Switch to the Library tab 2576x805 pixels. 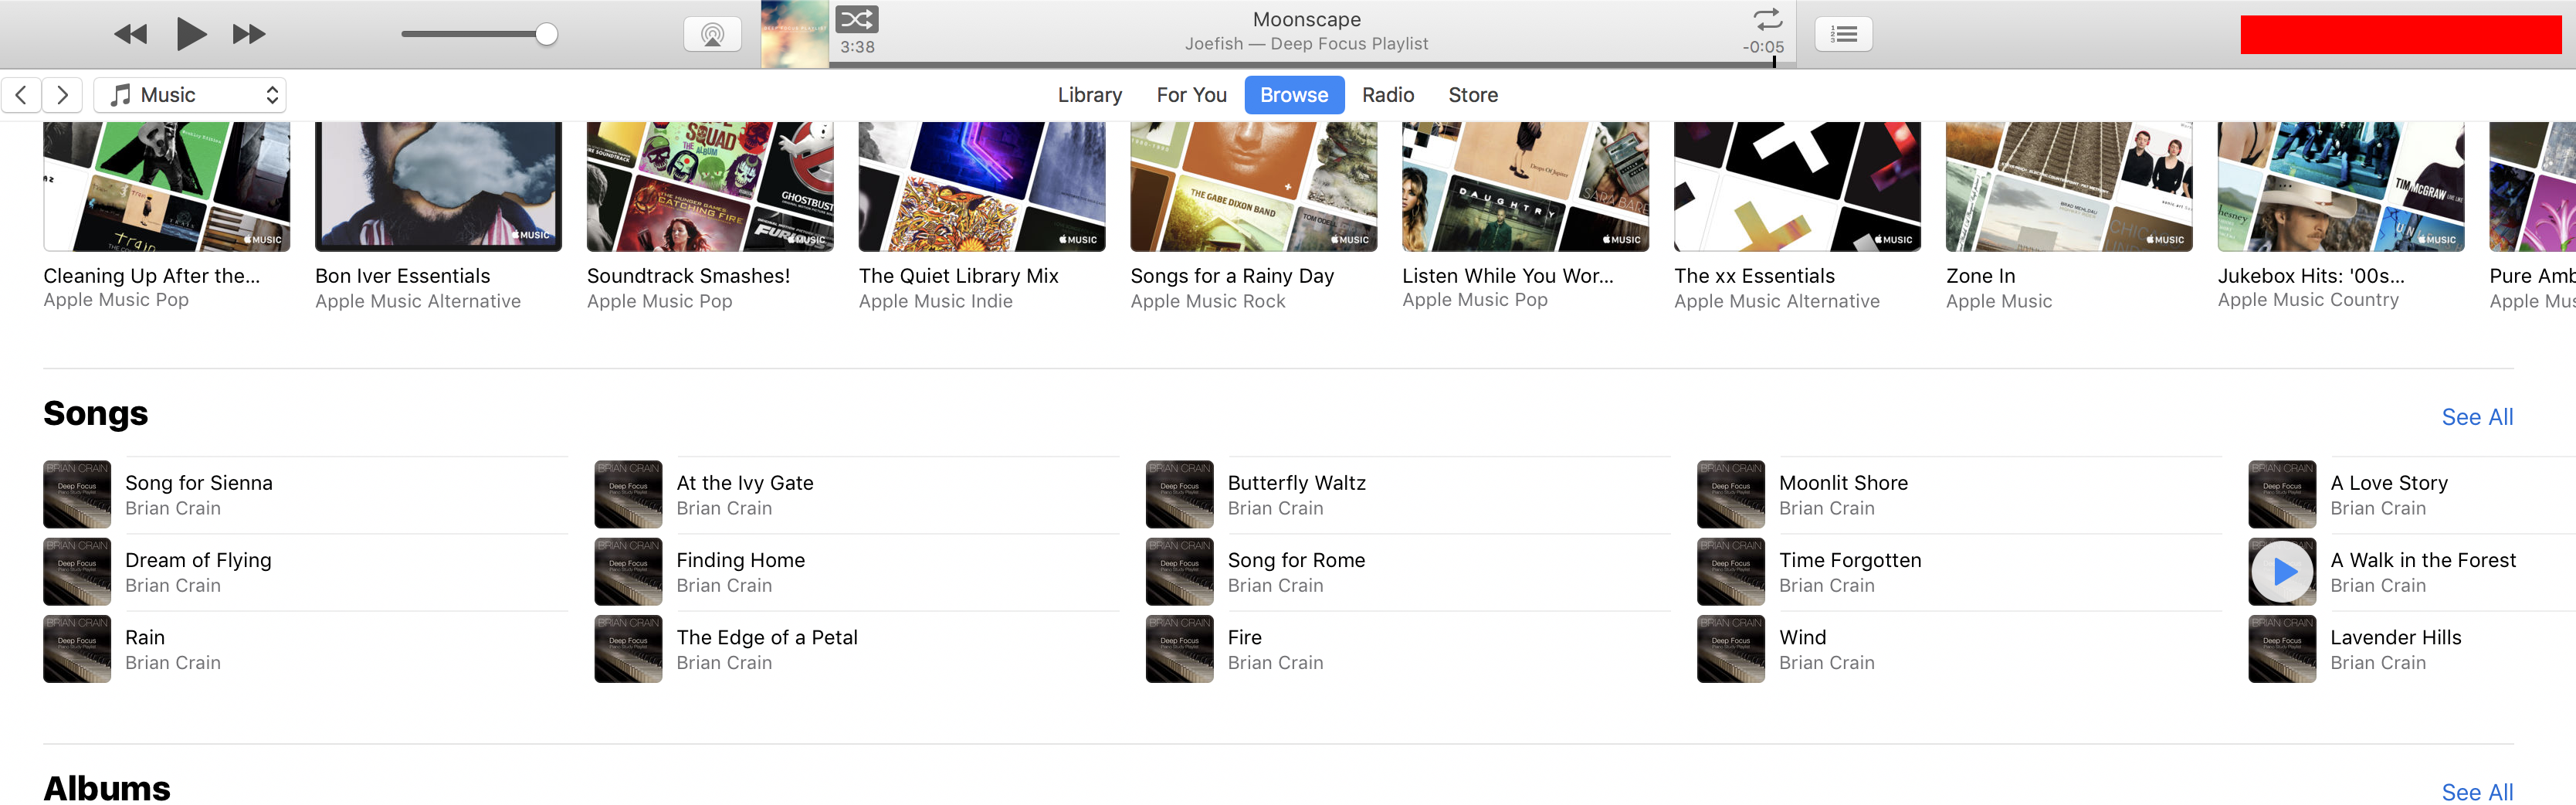(x=1089, y=95)
